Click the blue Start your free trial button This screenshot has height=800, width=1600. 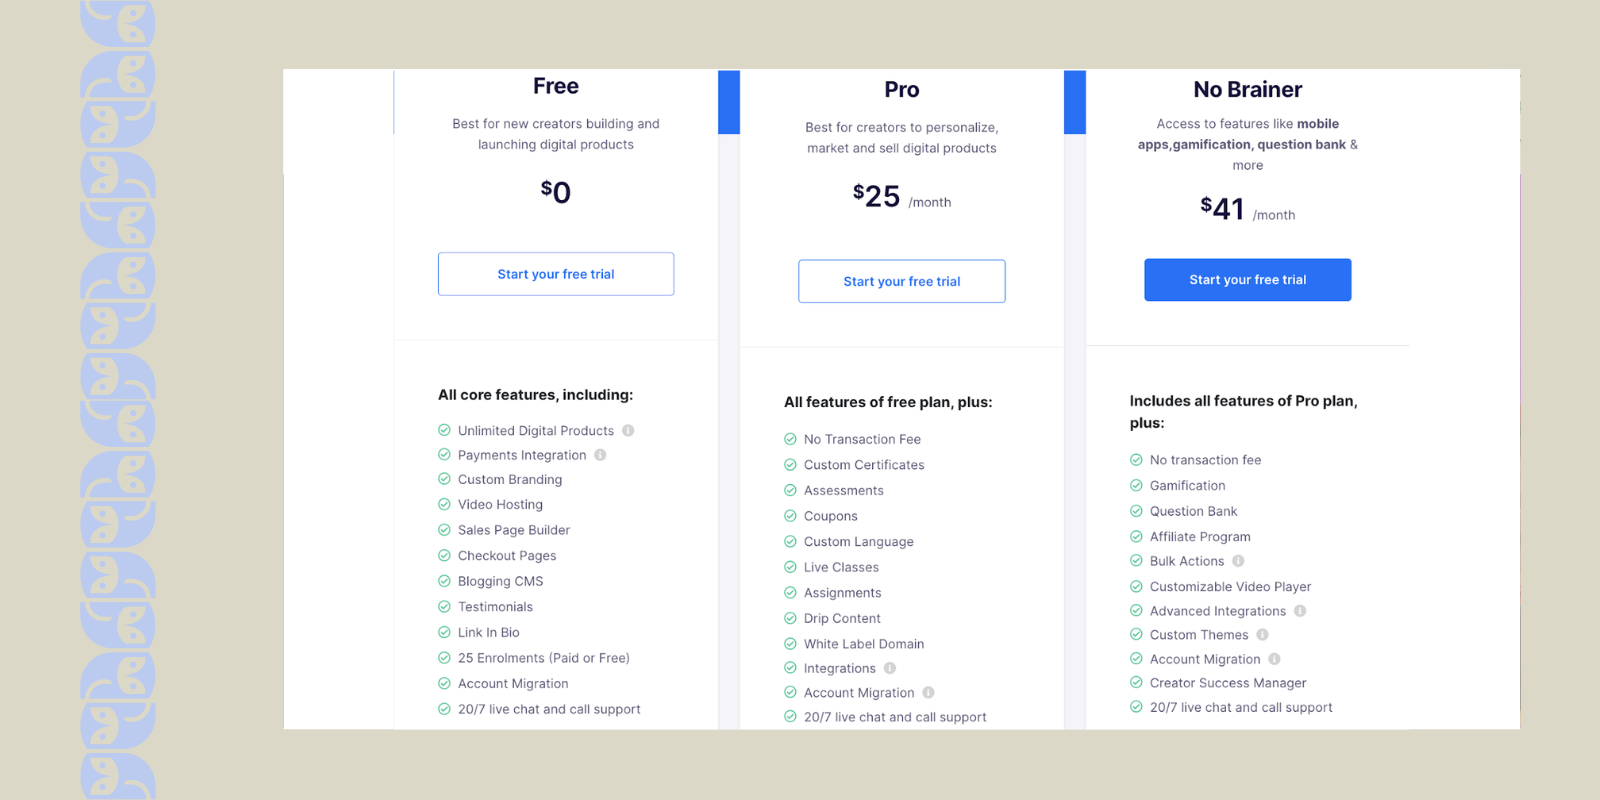point(1247,280)
